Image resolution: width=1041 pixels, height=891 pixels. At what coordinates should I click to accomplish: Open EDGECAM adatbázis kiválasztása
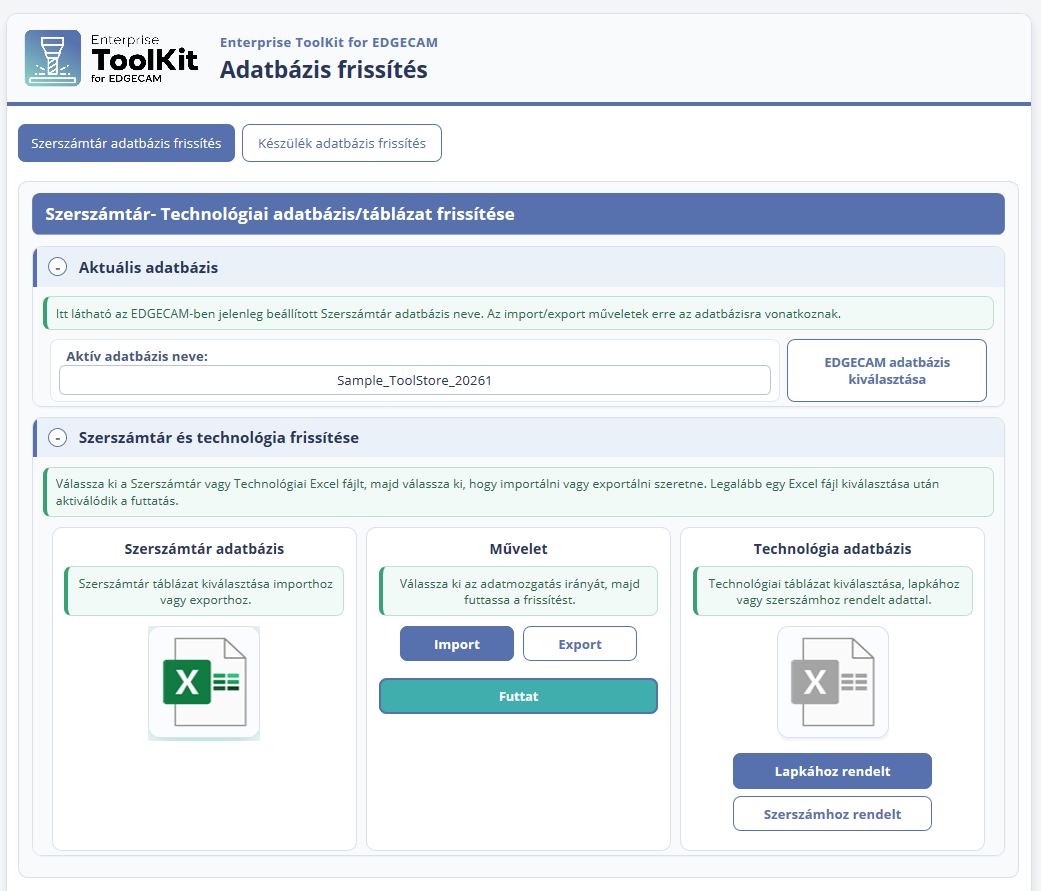(x=887, y=370)
